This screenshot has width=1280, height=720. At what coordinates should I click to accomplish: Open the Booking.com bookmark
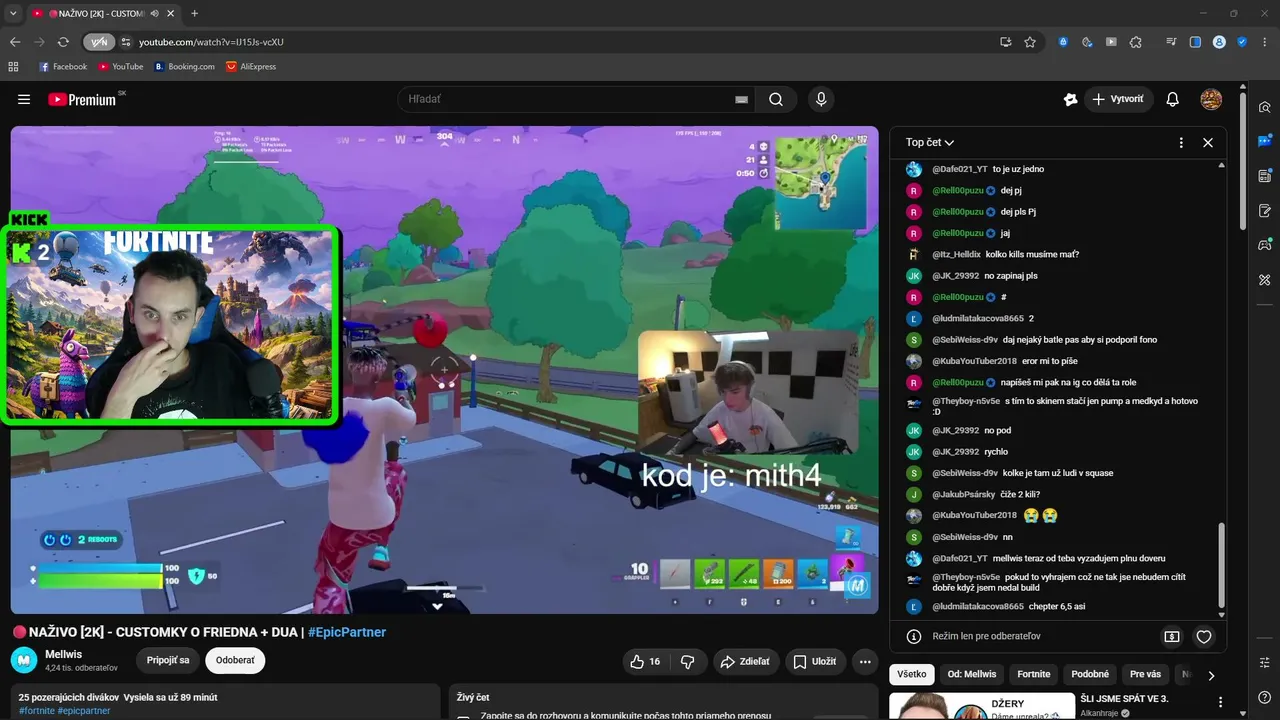pyautogui.click(x=184, y=67)
